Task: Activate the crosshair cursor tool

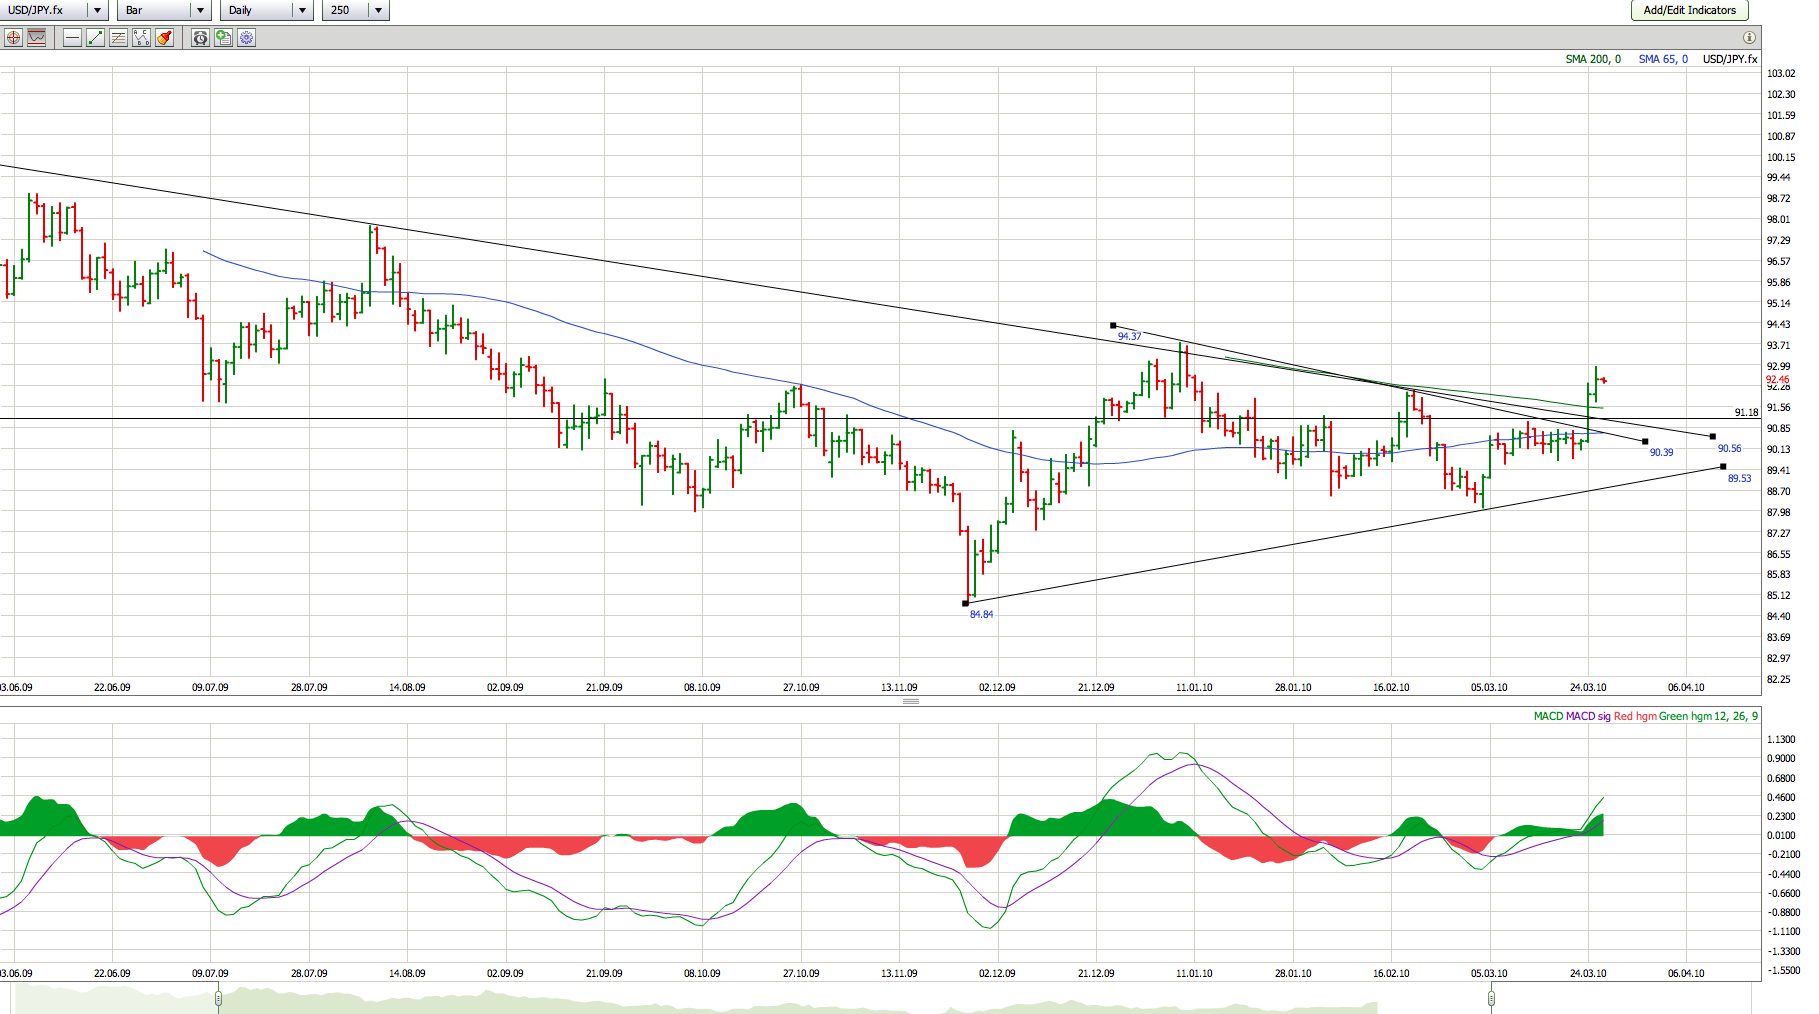Action: pos(13,38)
